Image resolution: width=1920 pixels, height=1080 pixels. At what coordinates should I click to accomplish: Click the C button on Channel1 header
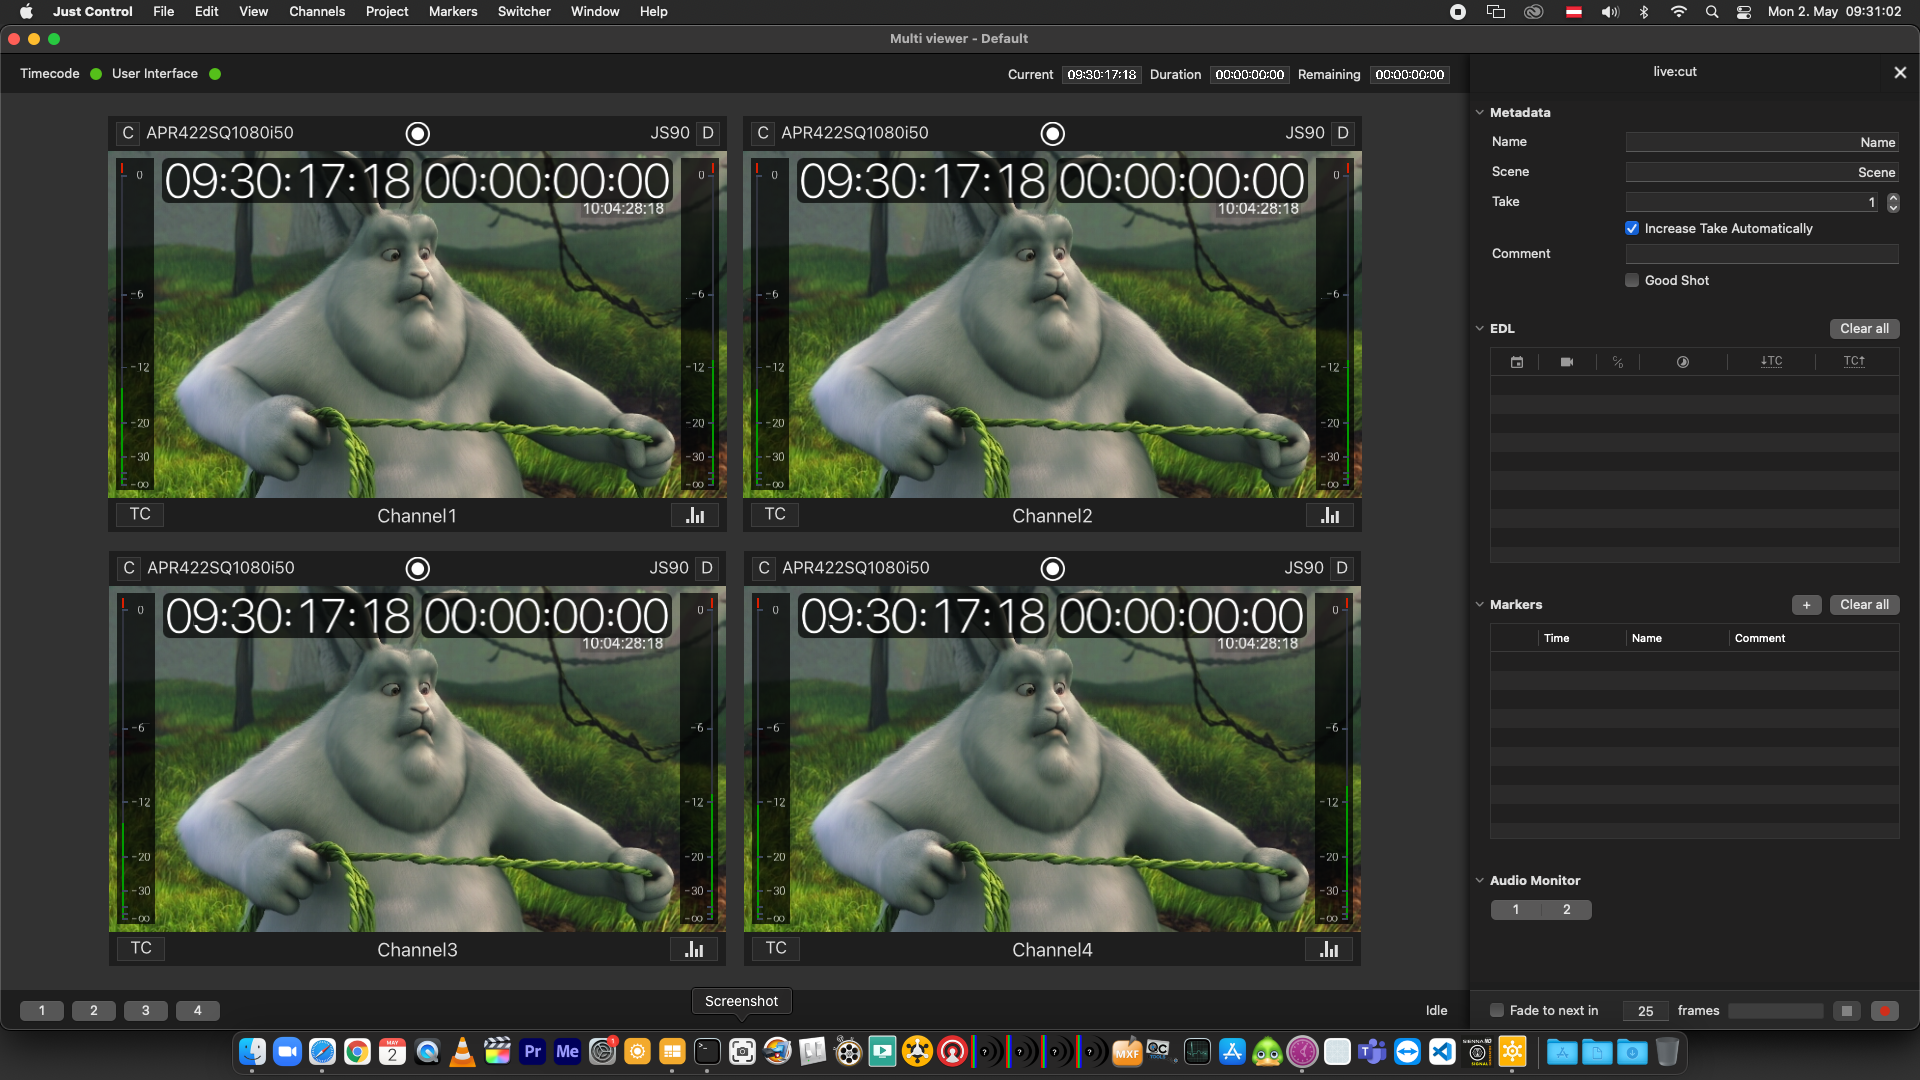(128, 133)
